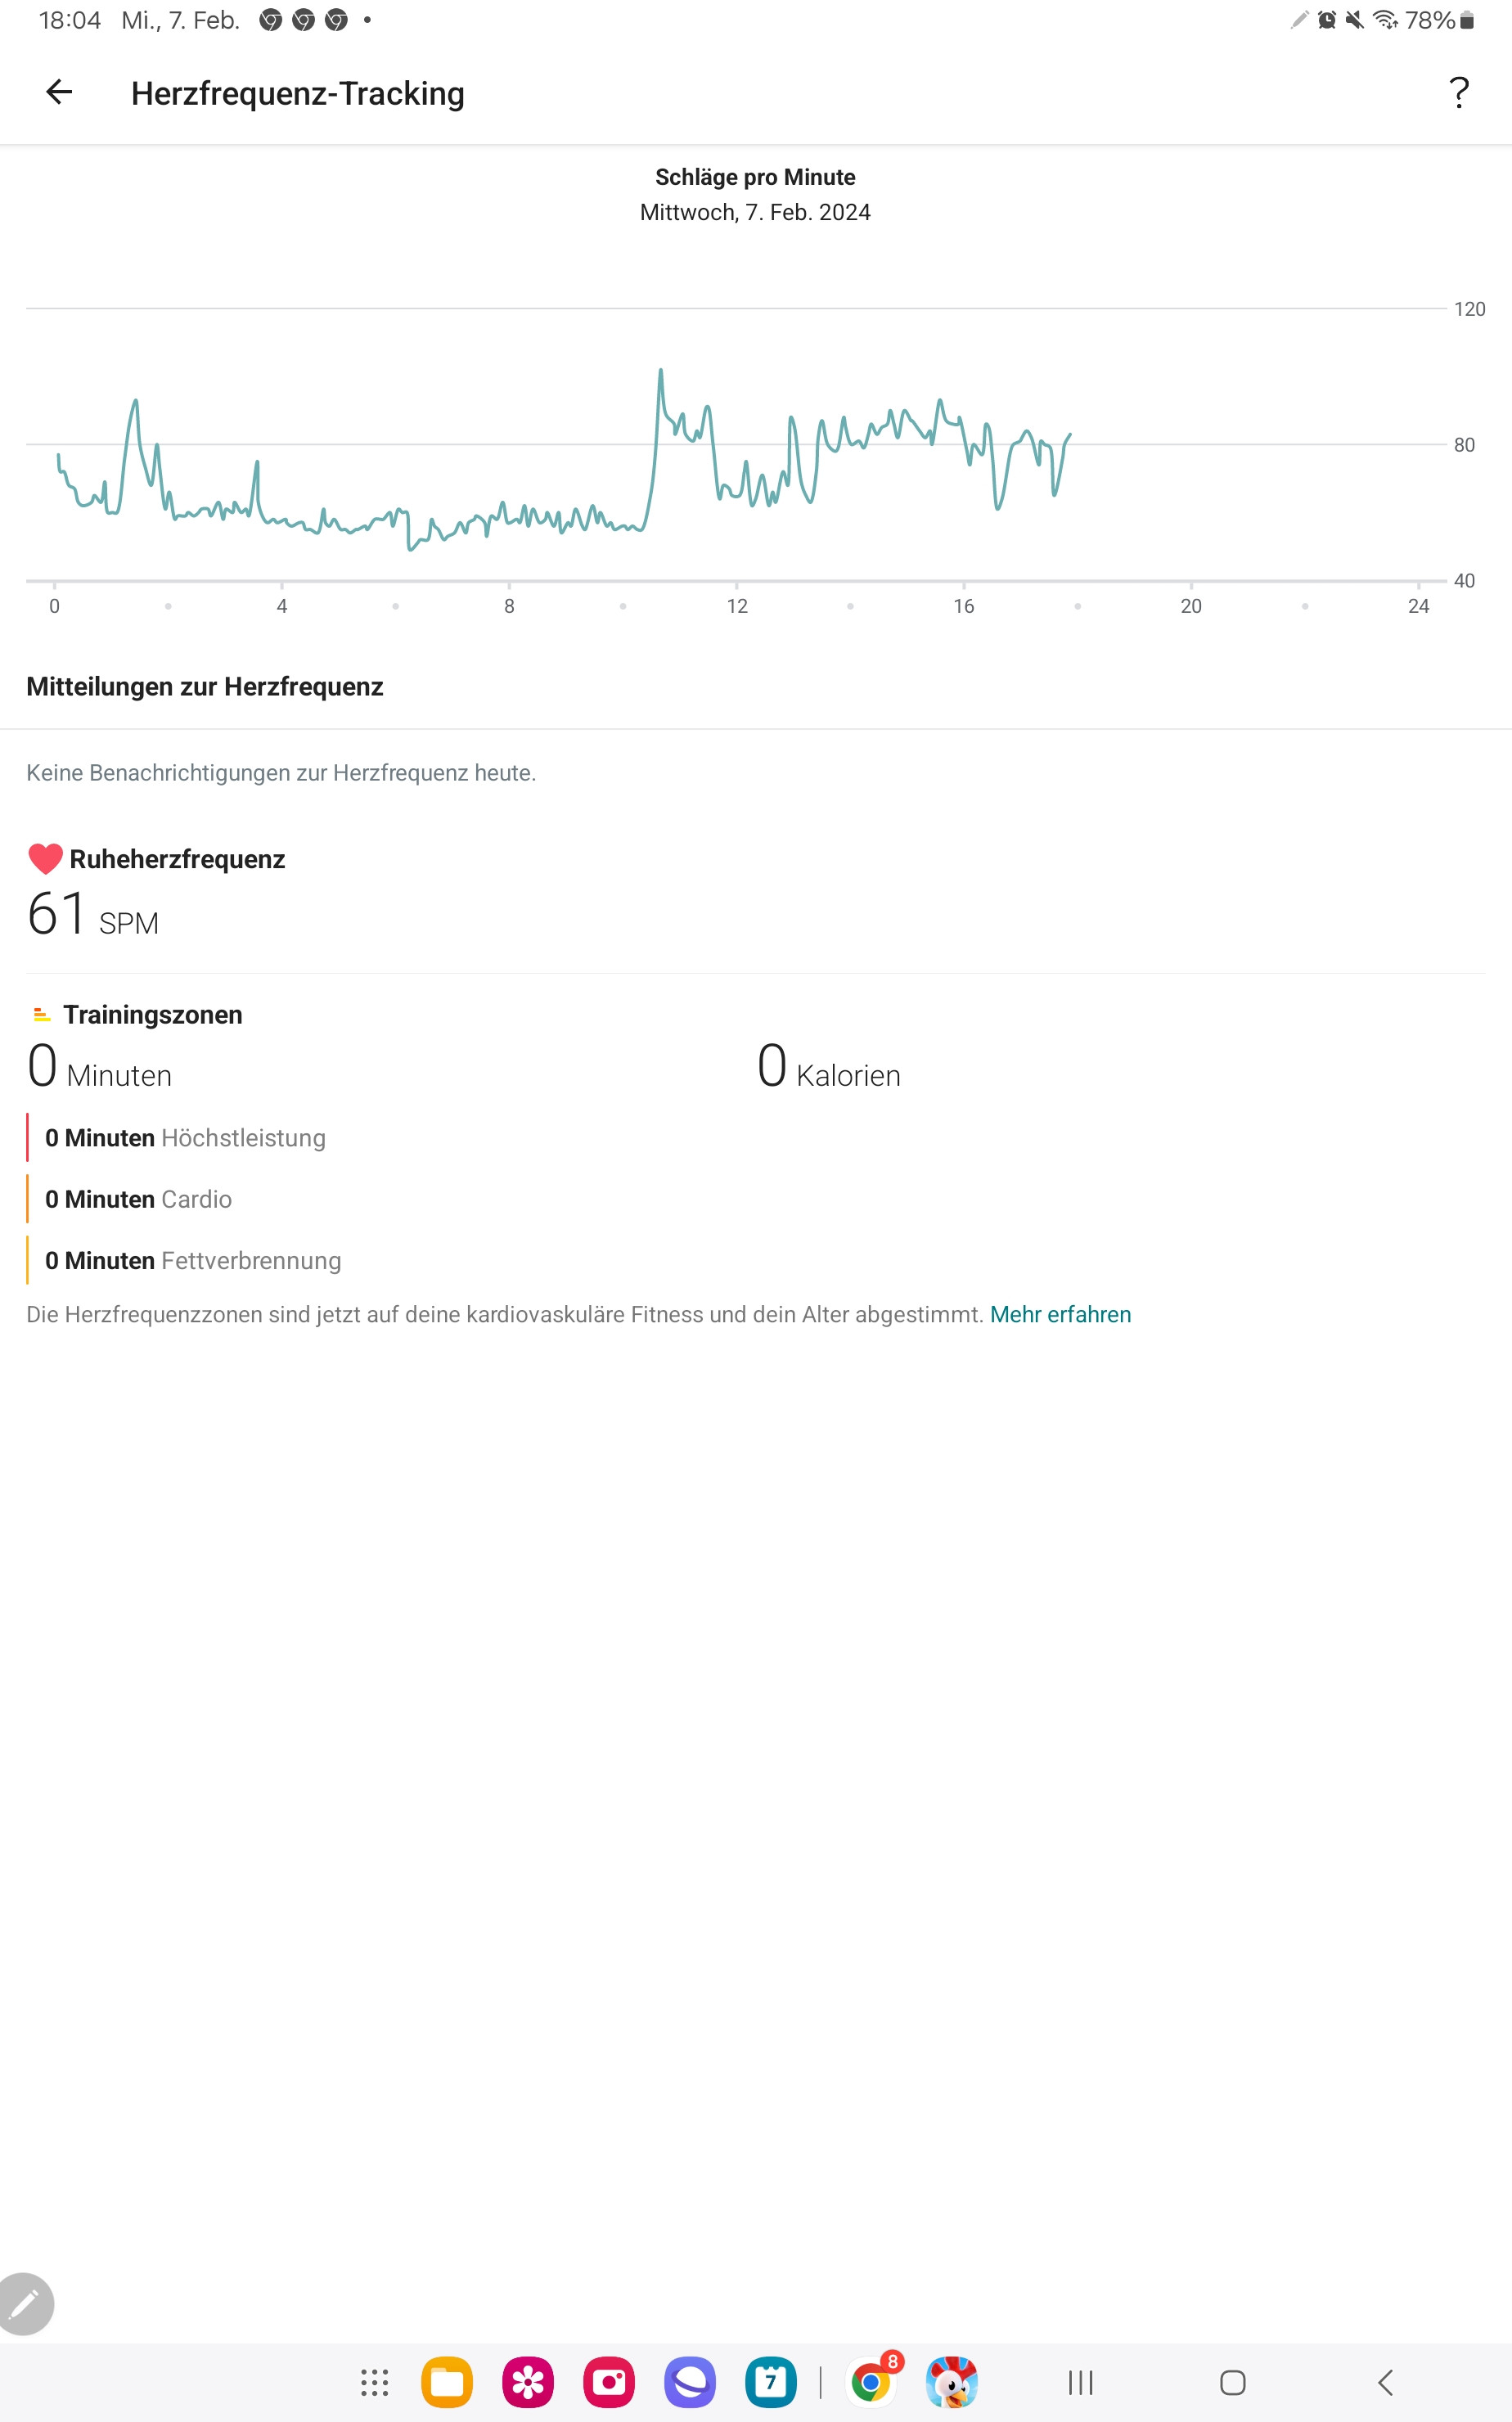Tap the Trainingszonen bars icon
Viewport: 1512px width, 2422px height.
click(41, 1014)
